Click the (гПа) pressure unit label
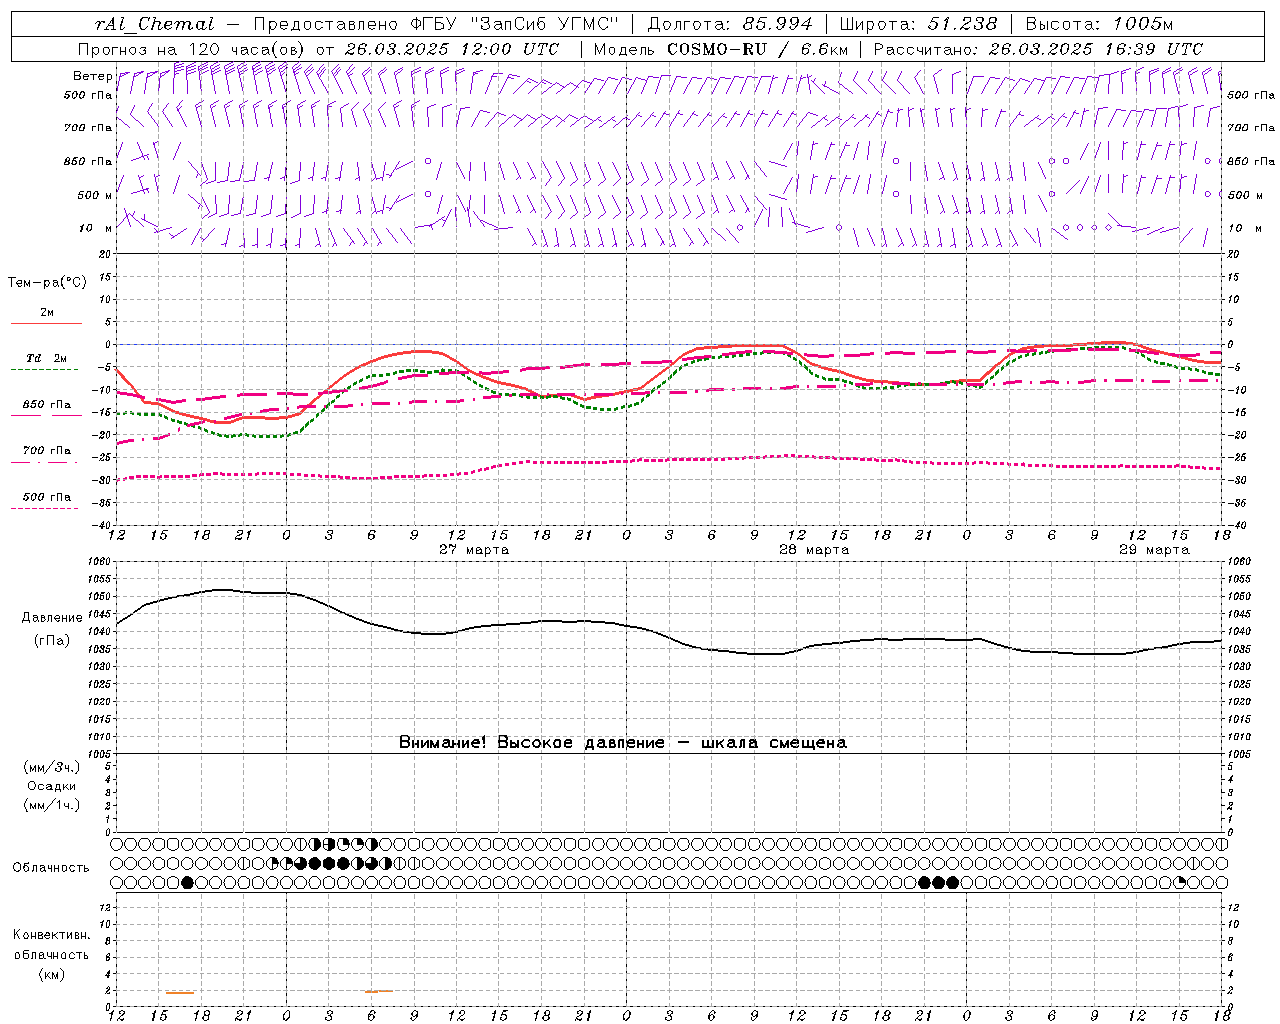 pyautogui.click(x=52, y=641)
